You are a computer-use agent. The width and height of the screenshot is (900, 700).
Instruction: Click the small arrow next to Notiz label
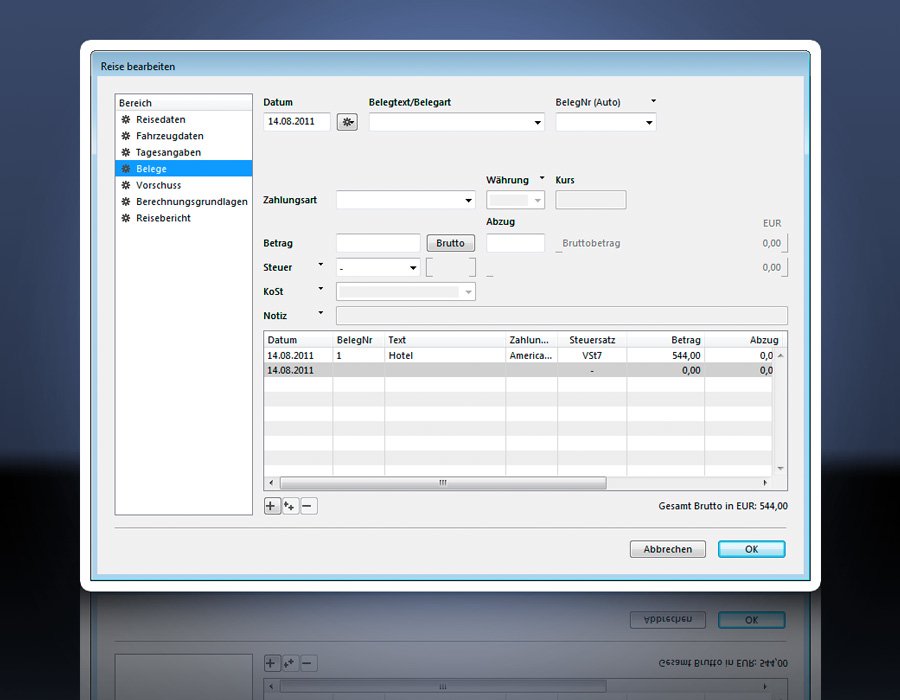pos(321,314)
